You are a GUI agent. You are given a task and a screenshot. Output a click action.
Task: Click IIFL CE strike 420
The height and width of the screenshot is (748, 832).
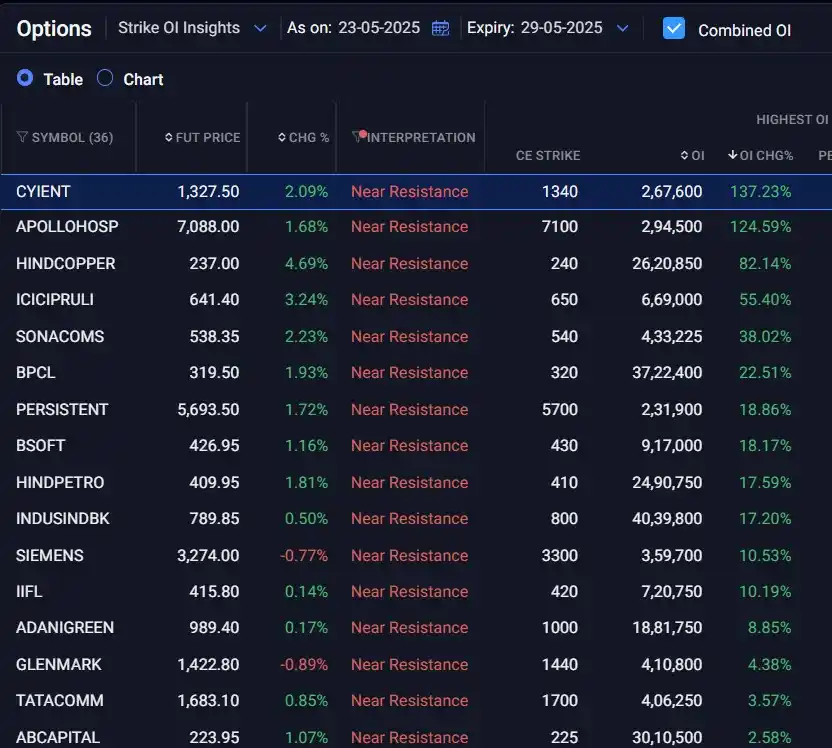click(x=564, y=592)
